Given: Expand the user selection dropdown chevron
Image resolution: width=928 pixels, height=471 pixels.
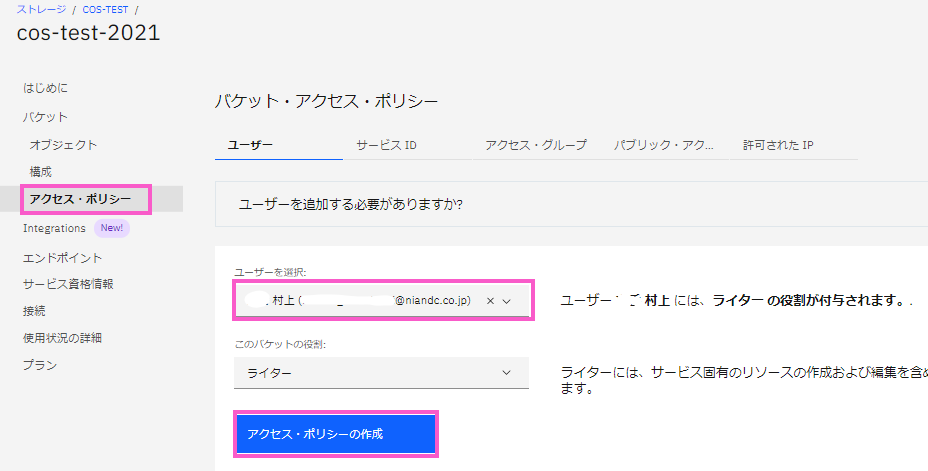Looking at the screenshot, I should tap(507, 300).
